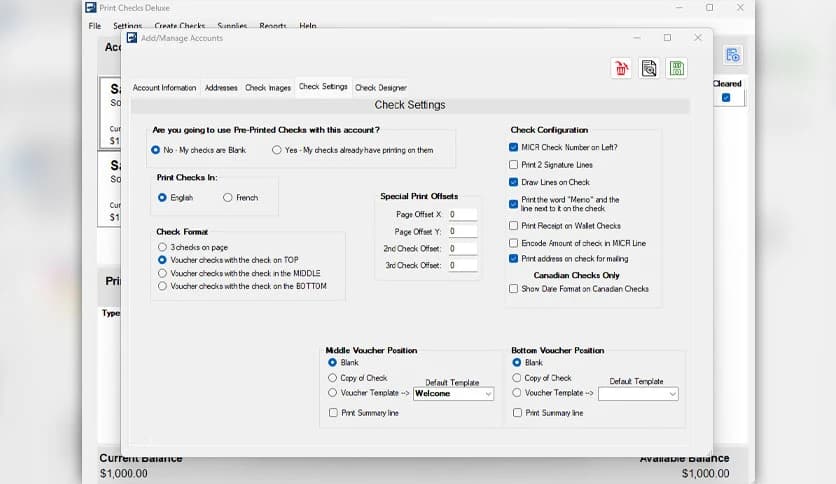Select 'Yes - My checks already have printing'
Image resolution: width=836 pixels, height=484 pixels.
point(352,150)
